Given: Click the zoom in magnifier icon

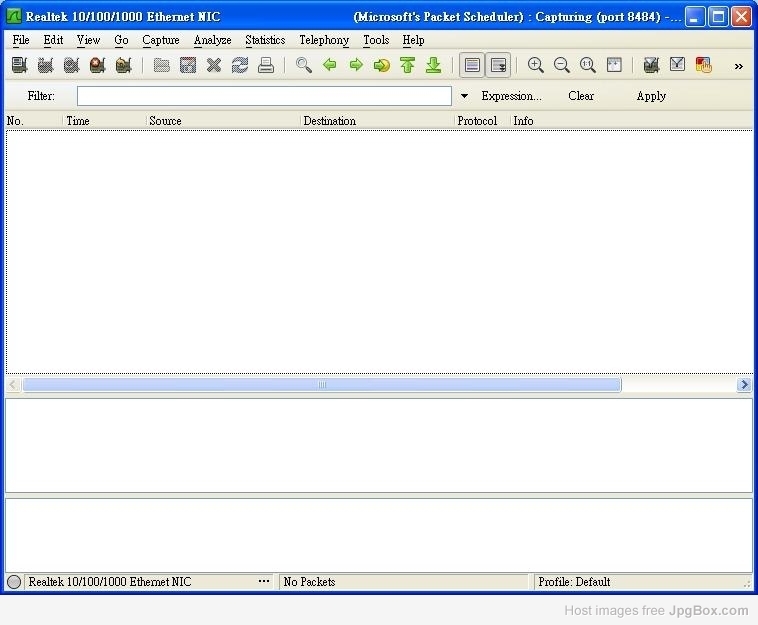Looking at the screenshot, I should pos(536,65).
